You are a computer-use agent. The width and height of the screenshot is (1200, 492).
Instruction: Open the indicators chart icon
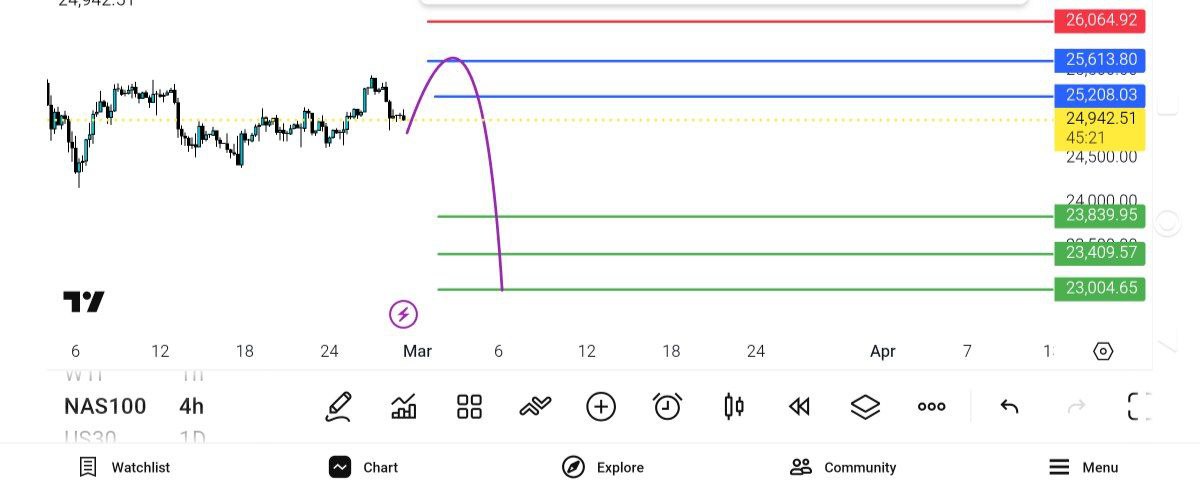point(404,407)
